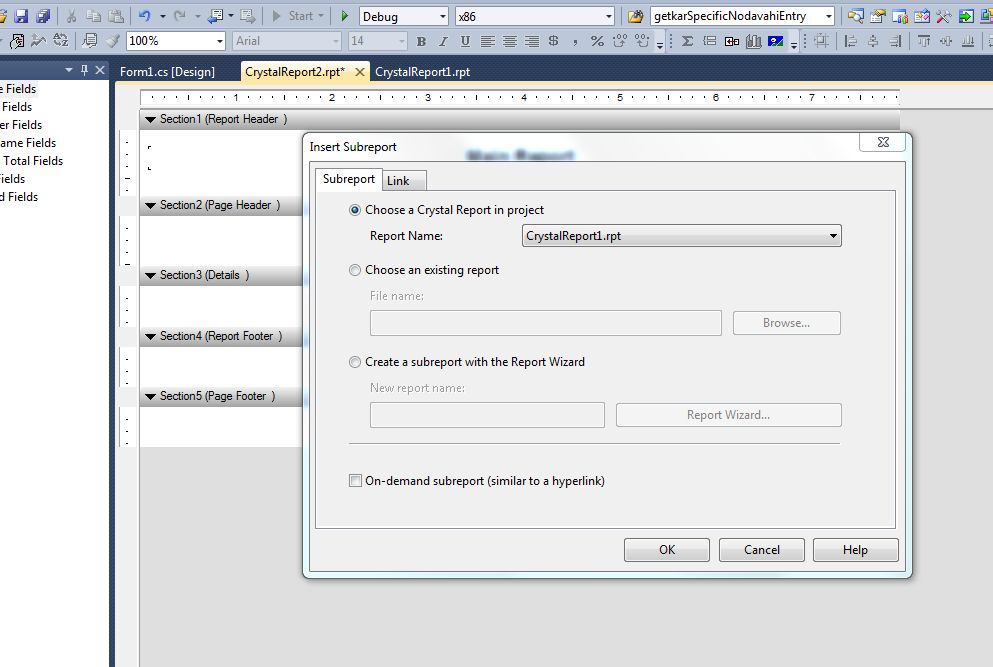Open the Arial font name dropdown
This screenshot has height=667, width=993.
point(287,41)
